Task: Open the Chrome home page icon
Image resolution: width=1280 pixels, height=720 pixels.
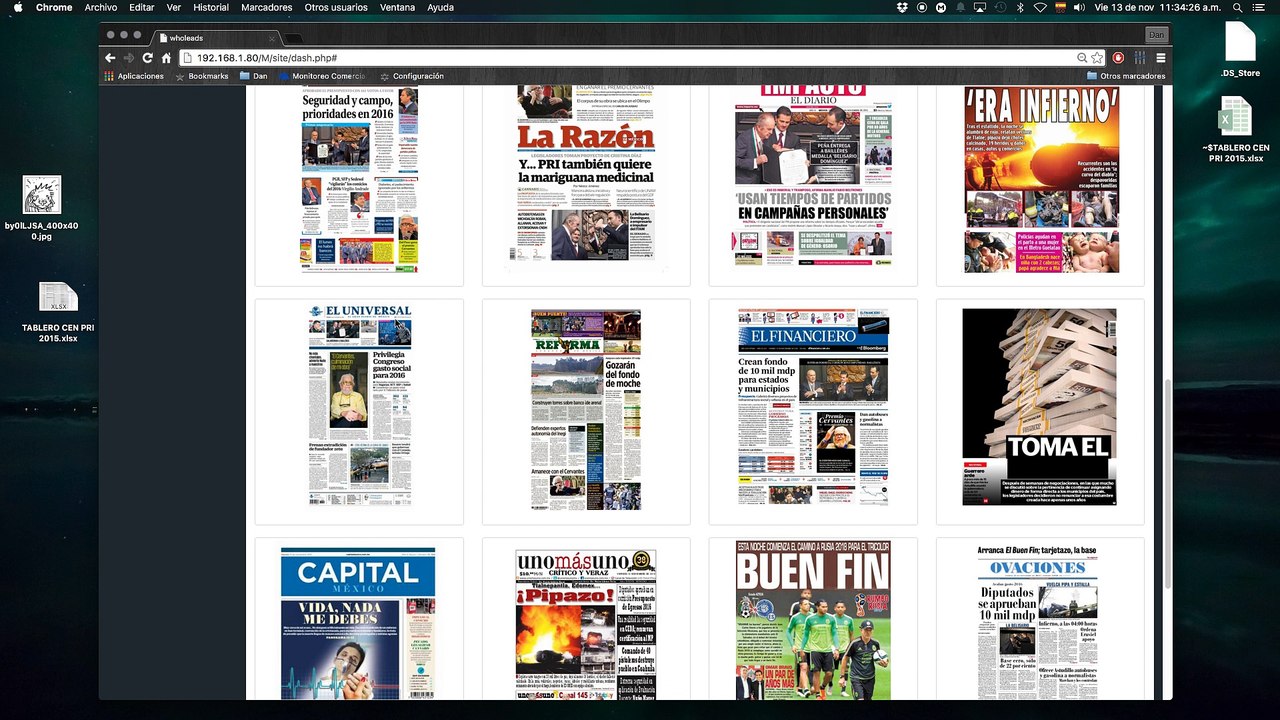Action: (165, 58)
